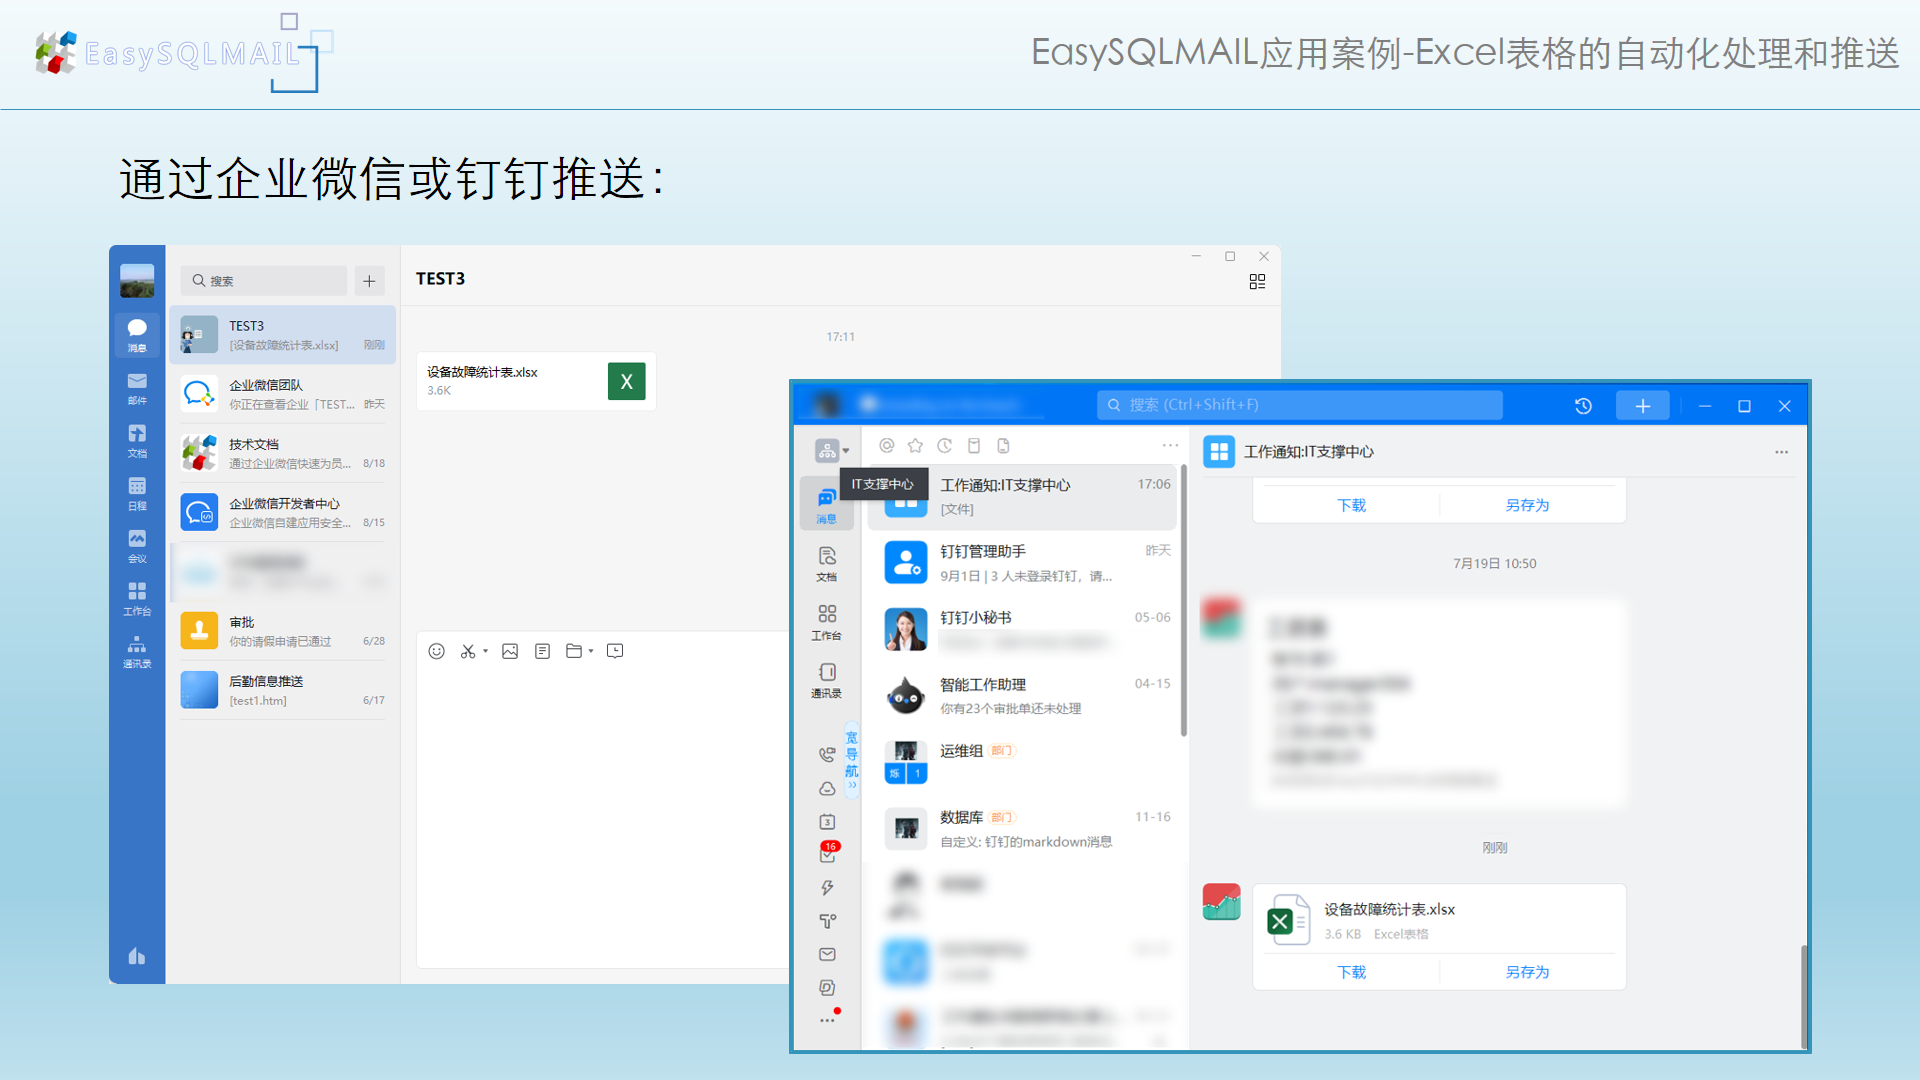Click 另存为 for 设备故障统计表.xlsx in DingTalk

tap(1527, 972)
